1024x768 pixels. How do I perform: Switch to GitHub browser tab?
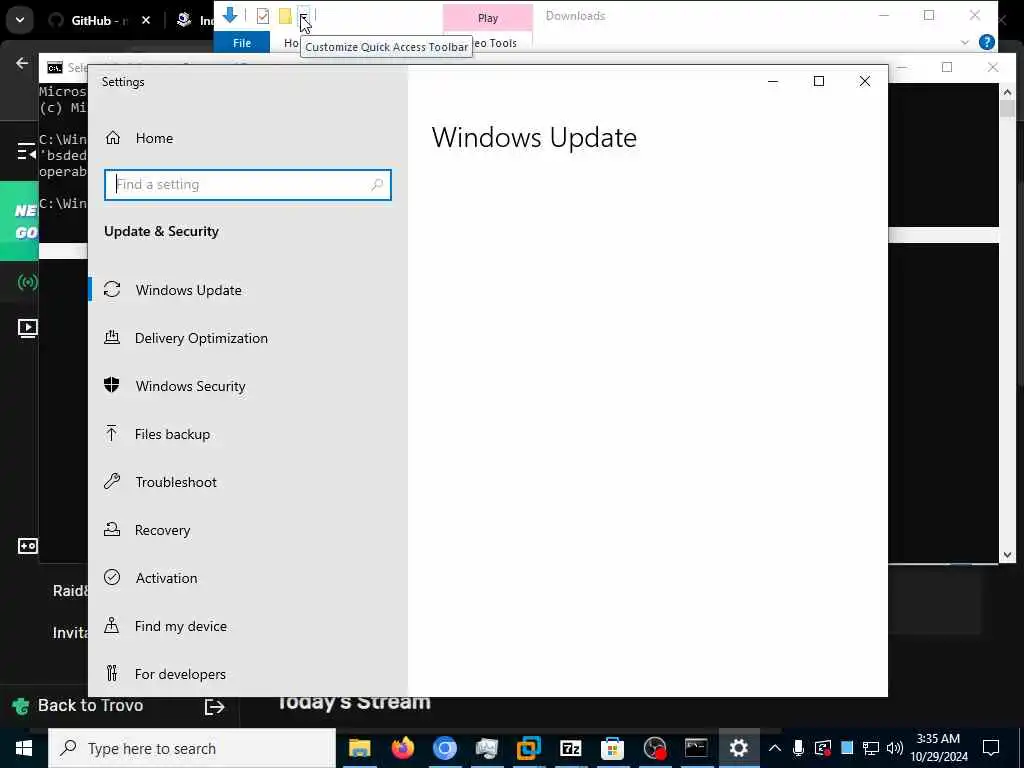point(99,21)
